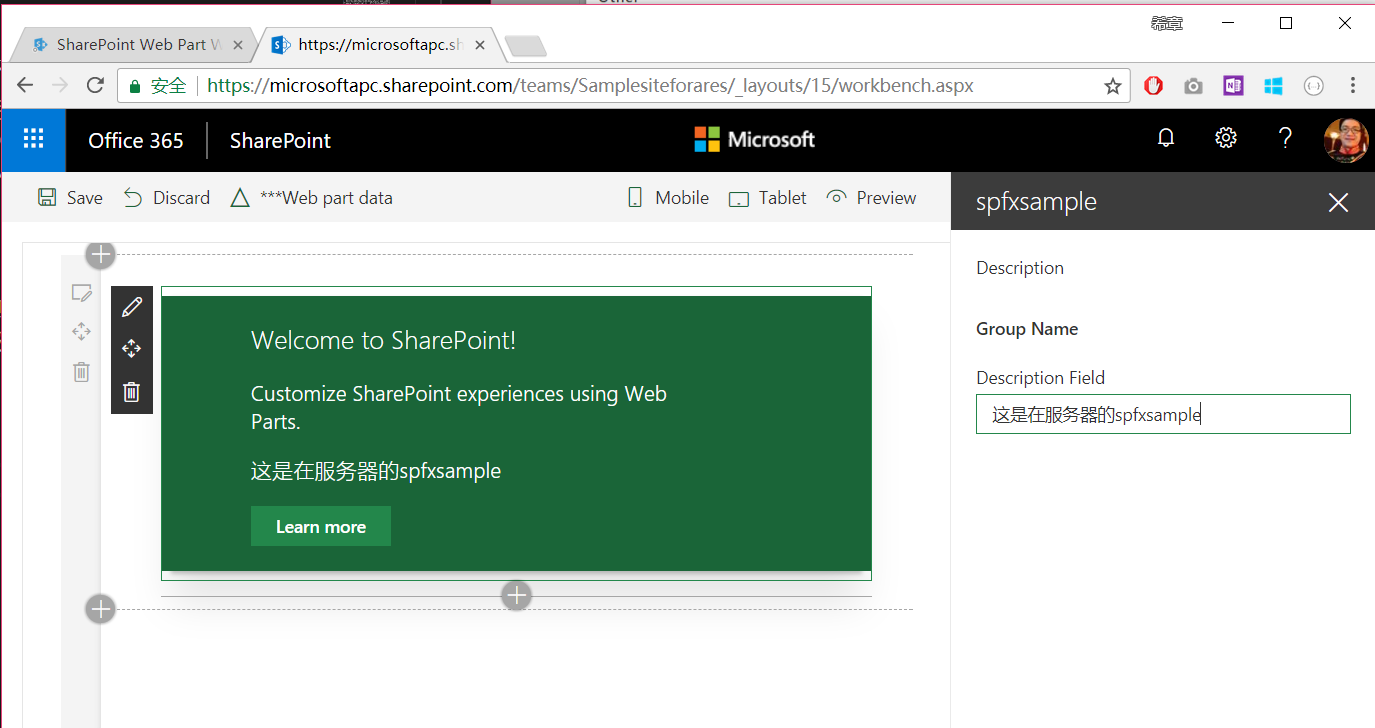Viewport: 1375px width, 728px height.
Task: Select the edit web part pencil icon
Action: click(131, 306)
